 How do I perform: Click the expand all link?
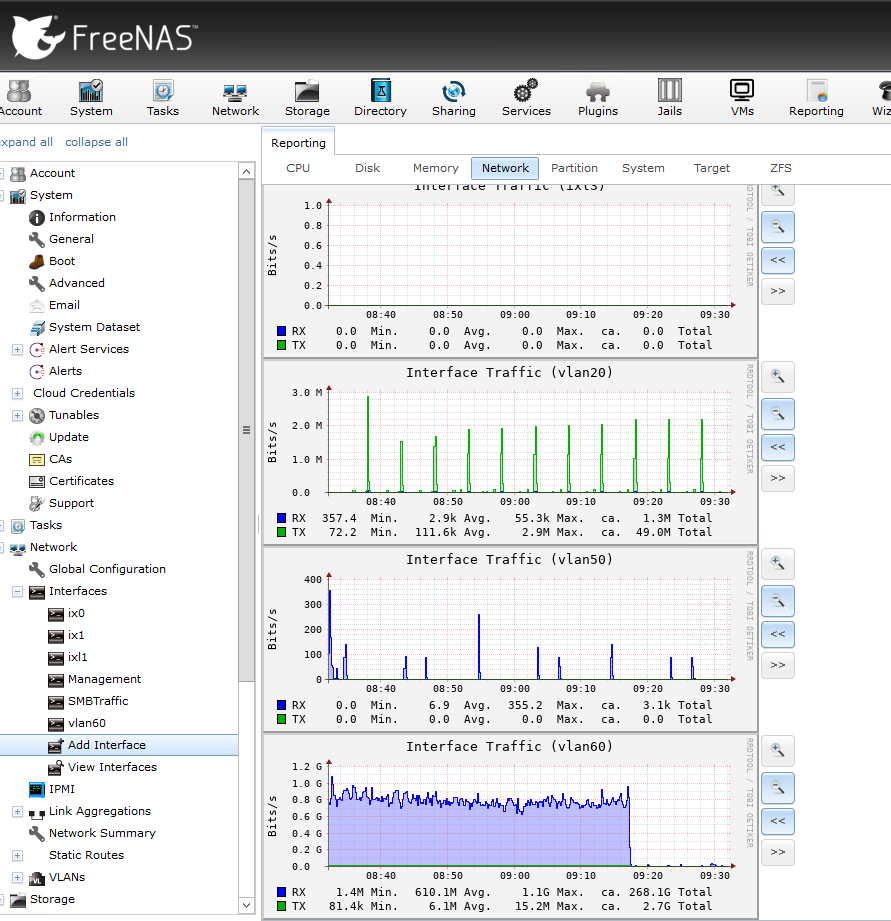(x=26, y=142)
